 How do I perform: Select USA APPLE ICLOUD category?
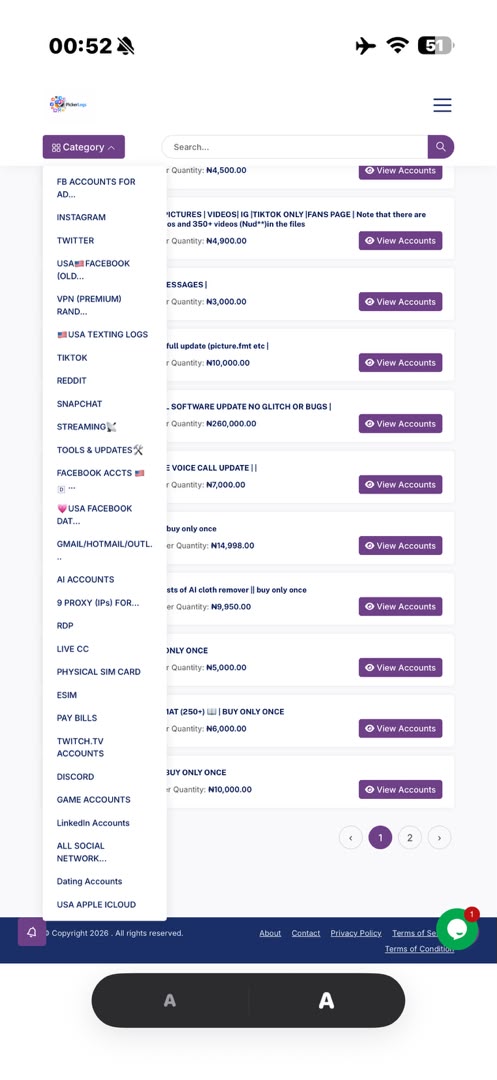96,904
